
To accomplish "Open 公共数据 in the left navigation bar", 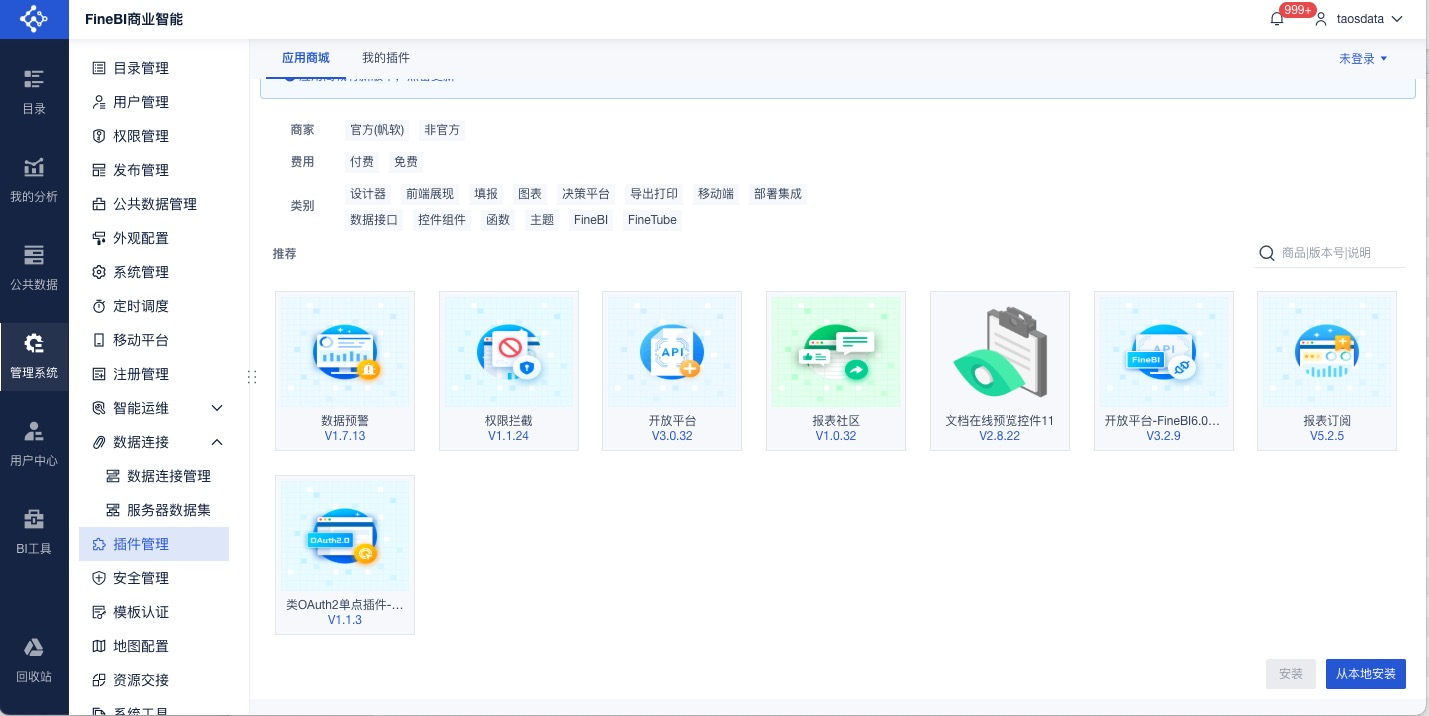I will (34, 267).
